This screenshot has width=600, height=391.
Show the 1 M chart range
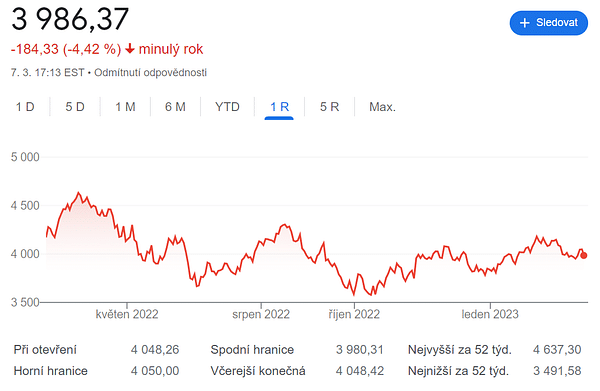pyautogui.click(x=126, y=107)
